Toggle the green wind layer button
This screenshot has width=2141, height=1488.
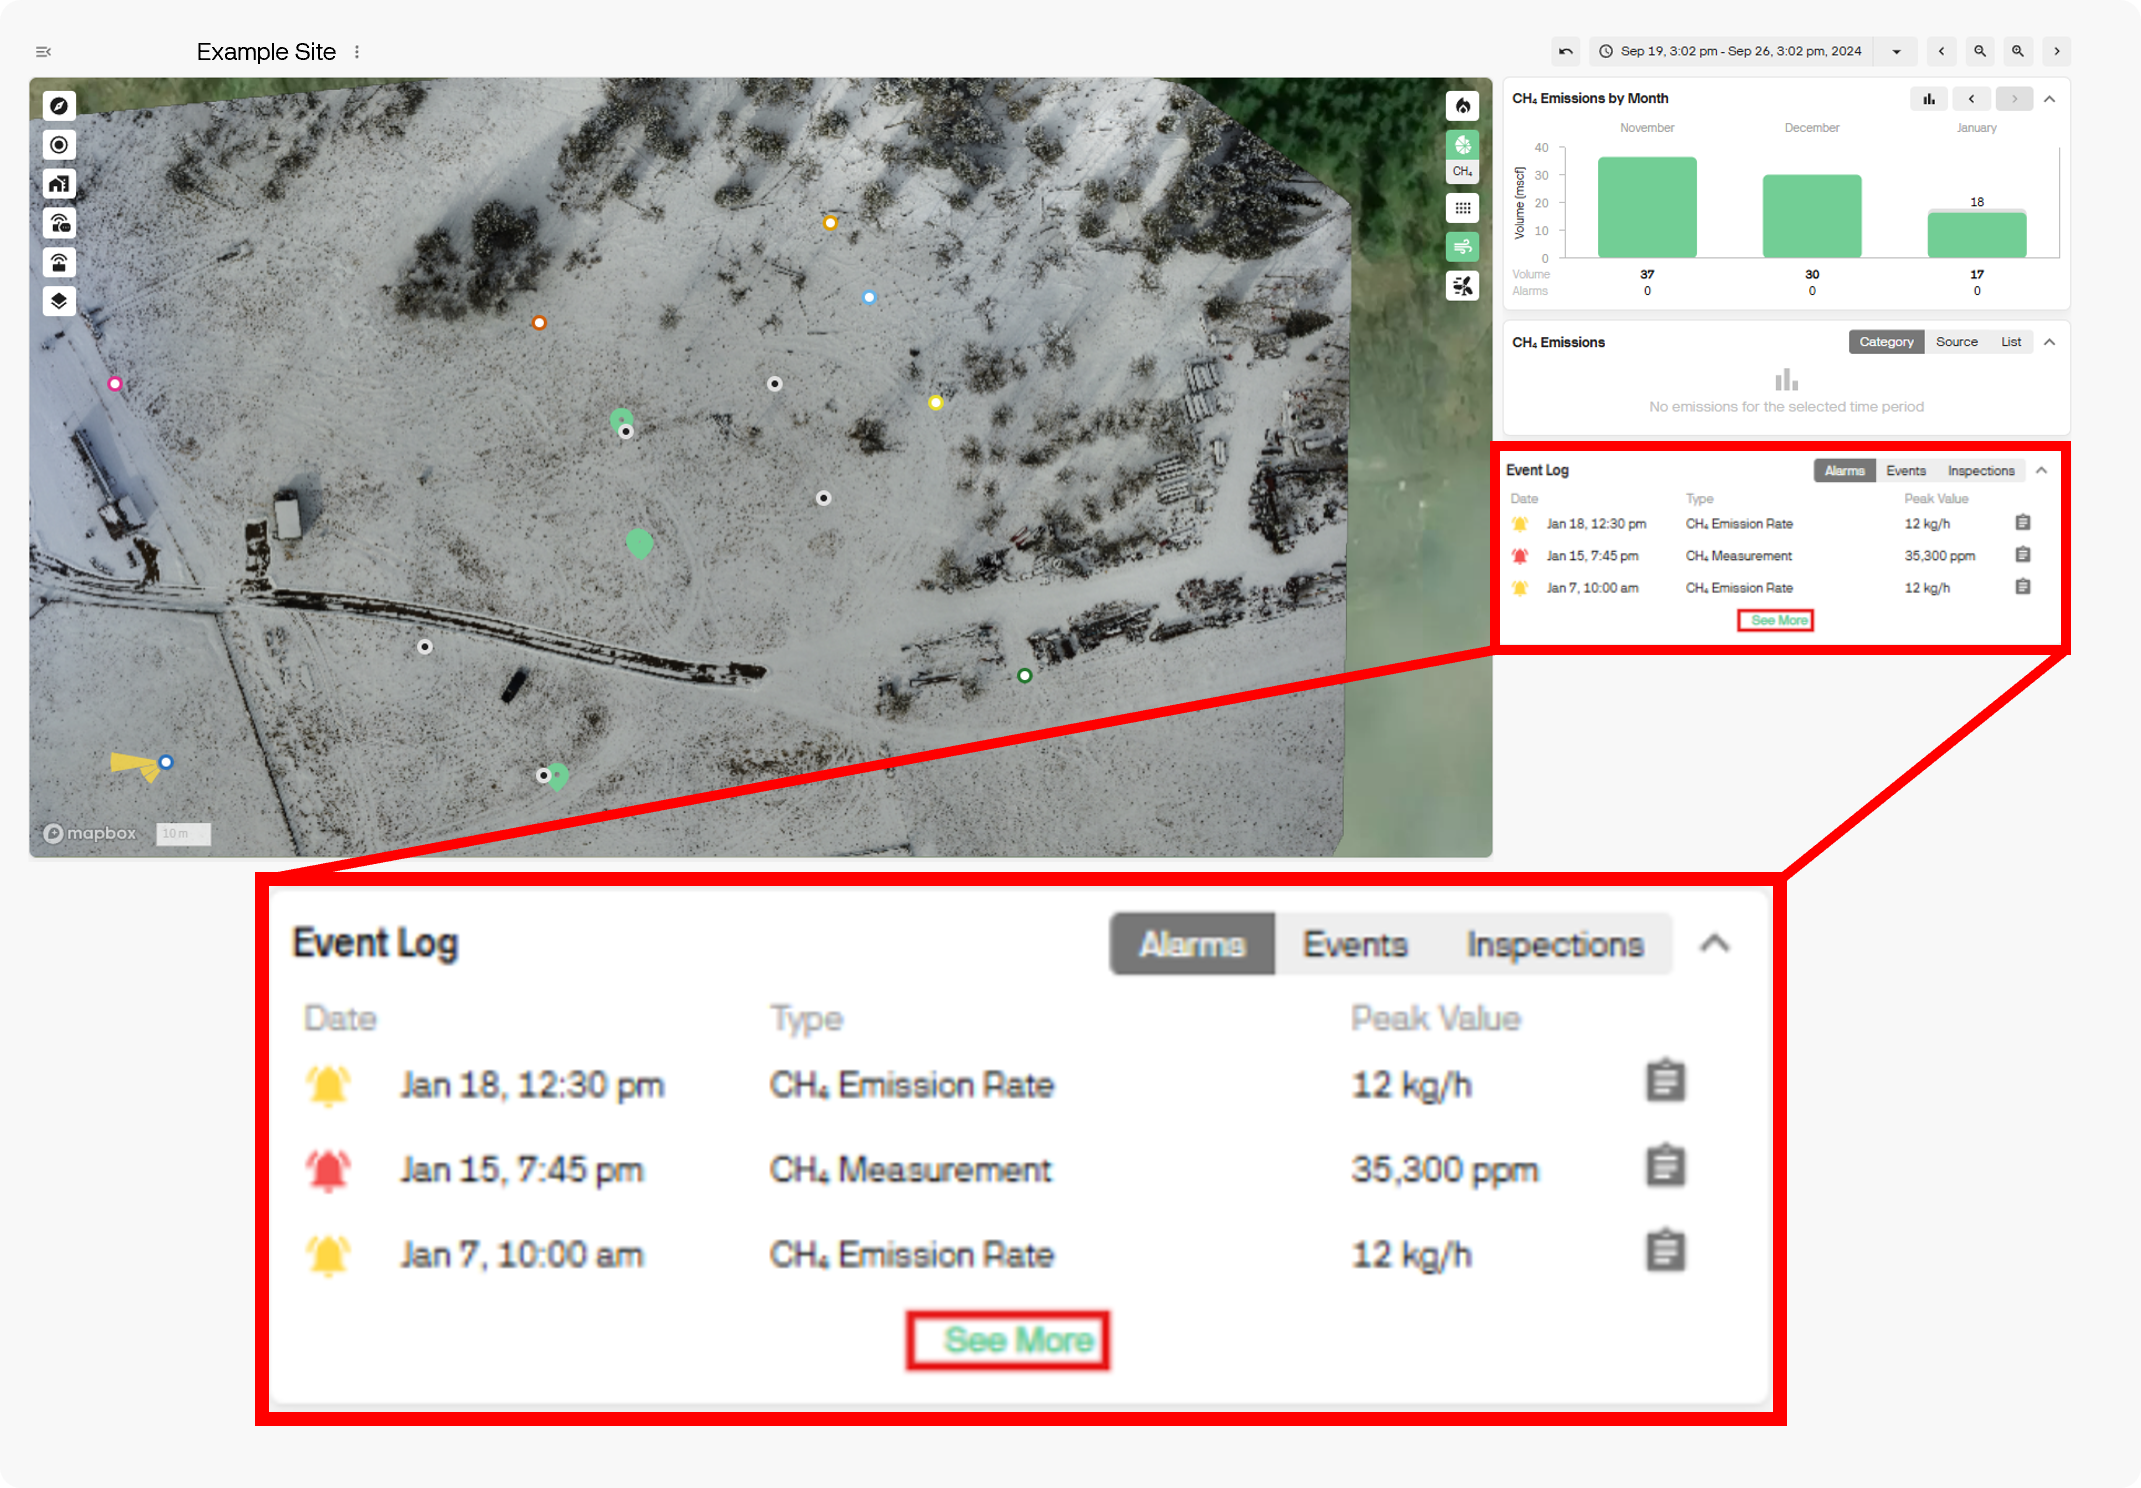pyautogui.click(x=1462, y=247)
